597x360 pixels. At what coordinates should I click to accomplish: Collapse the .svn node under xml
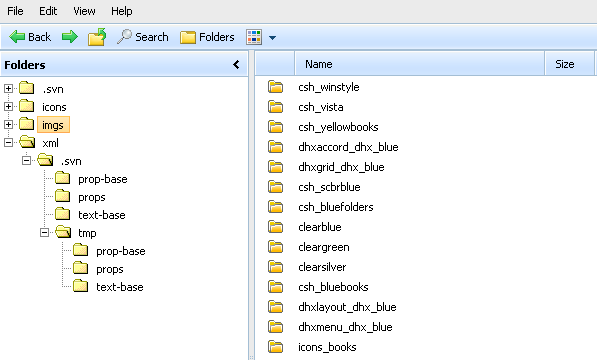coord(26,161)
